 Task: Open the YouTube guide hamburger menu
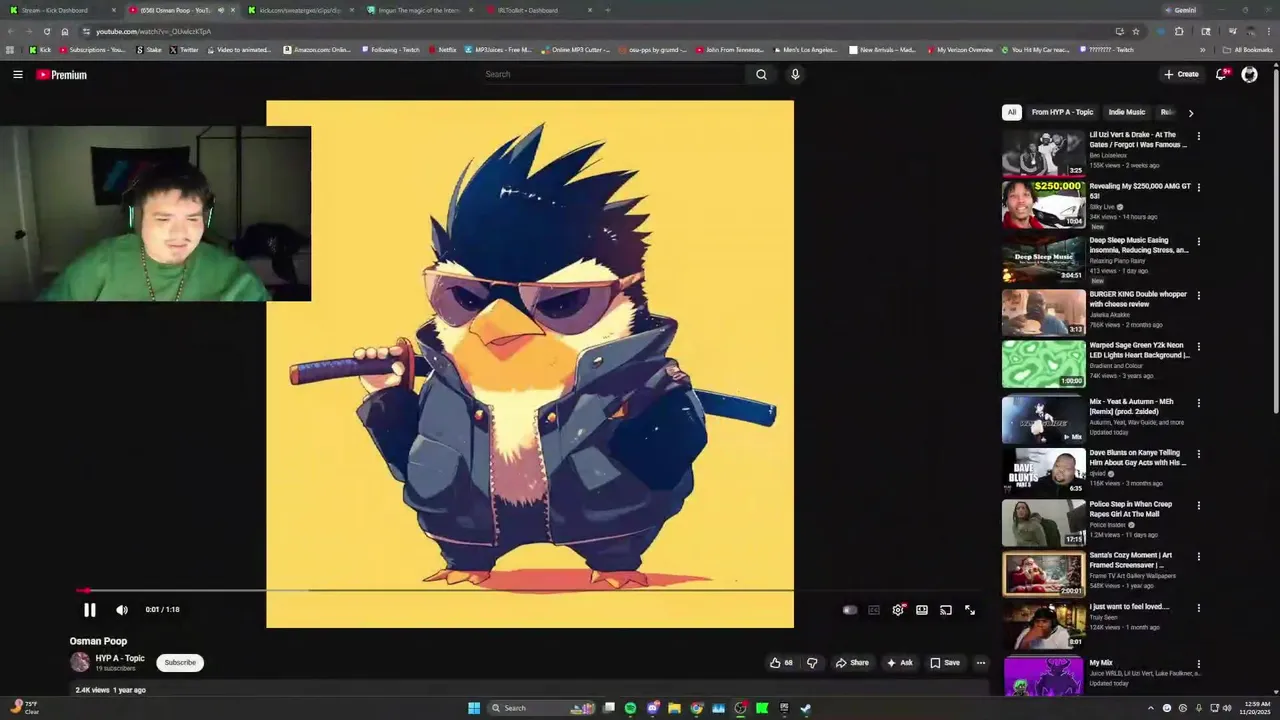[17, 74]
